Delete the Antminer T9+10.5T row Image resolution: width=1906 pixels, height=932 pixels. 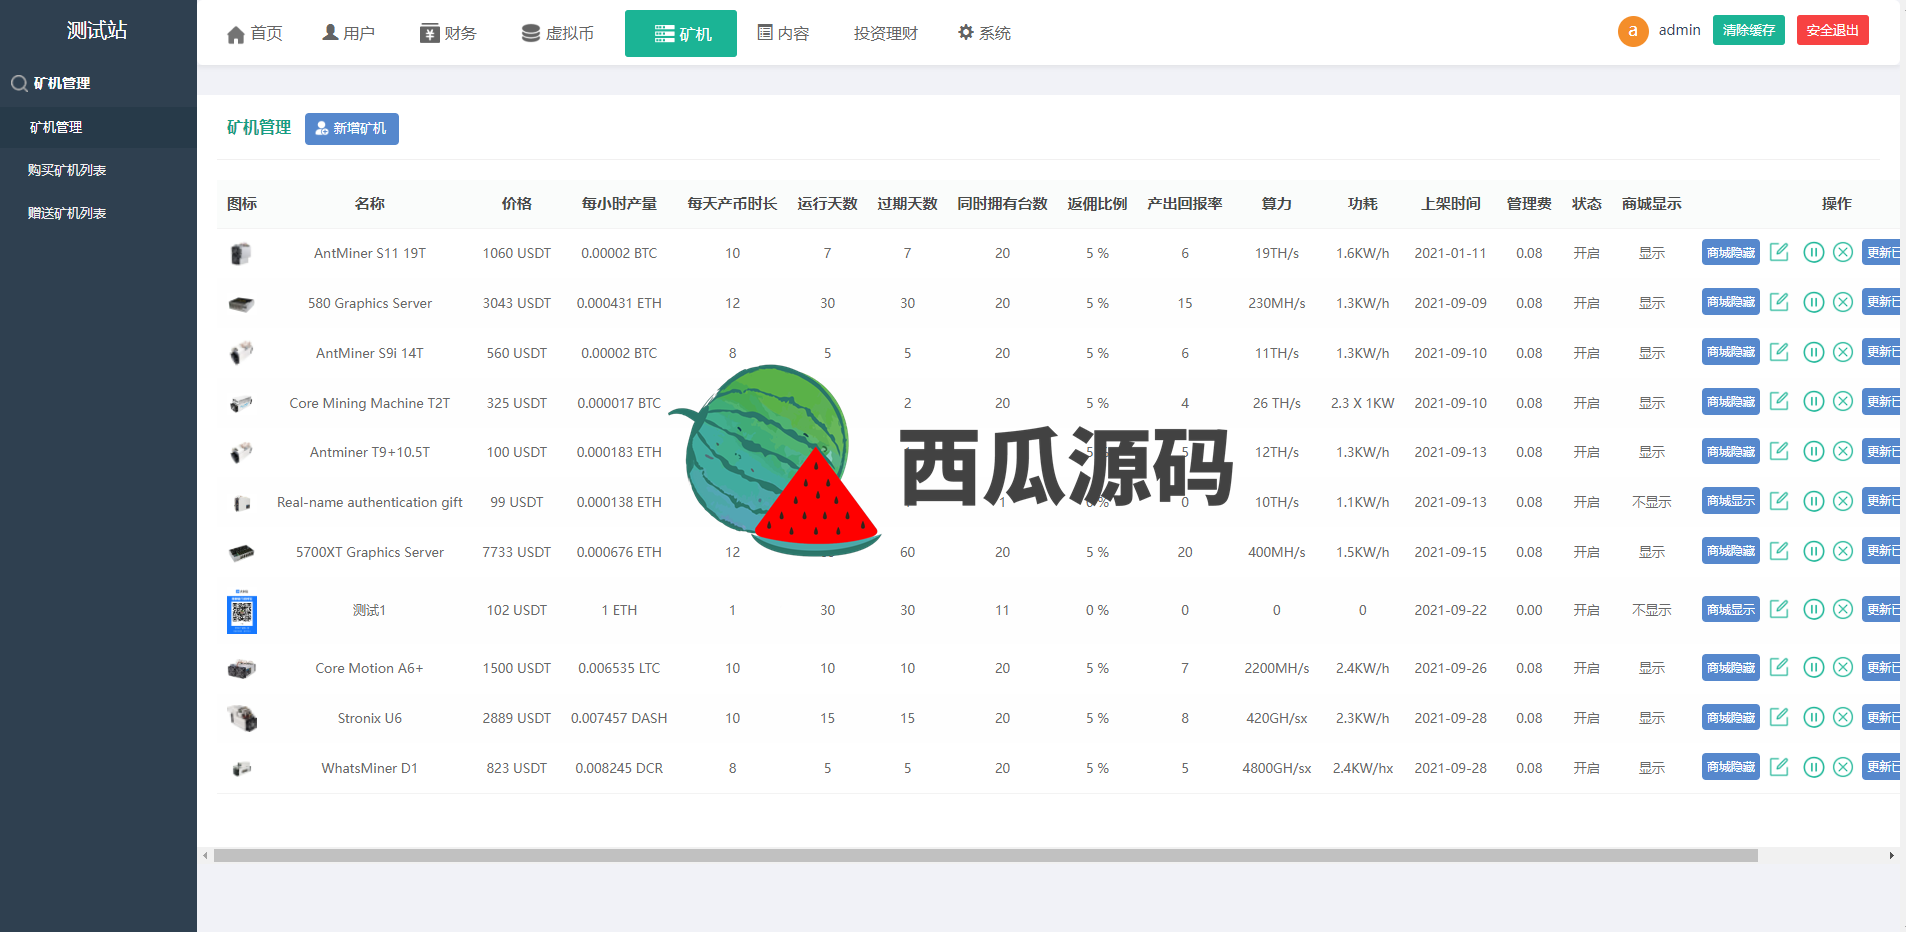[x=1843, y=451]
